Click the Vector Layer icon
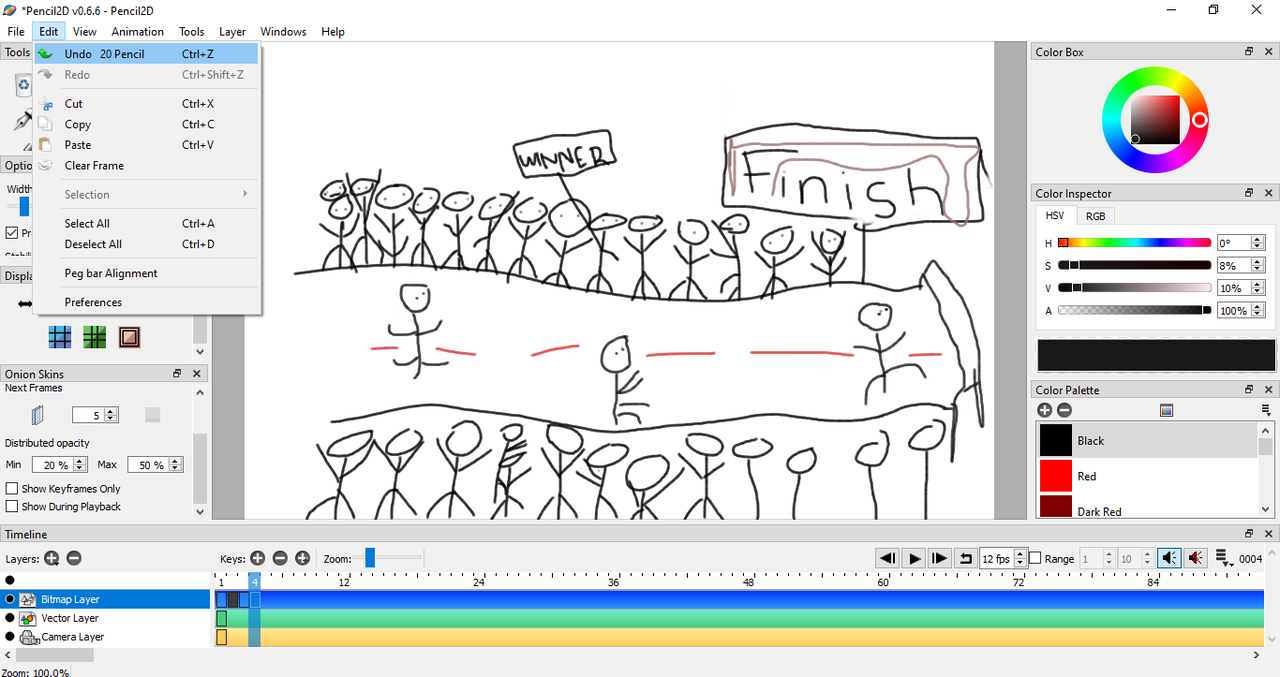This screenshot has width=1280, height=677. tap(28, 618)
